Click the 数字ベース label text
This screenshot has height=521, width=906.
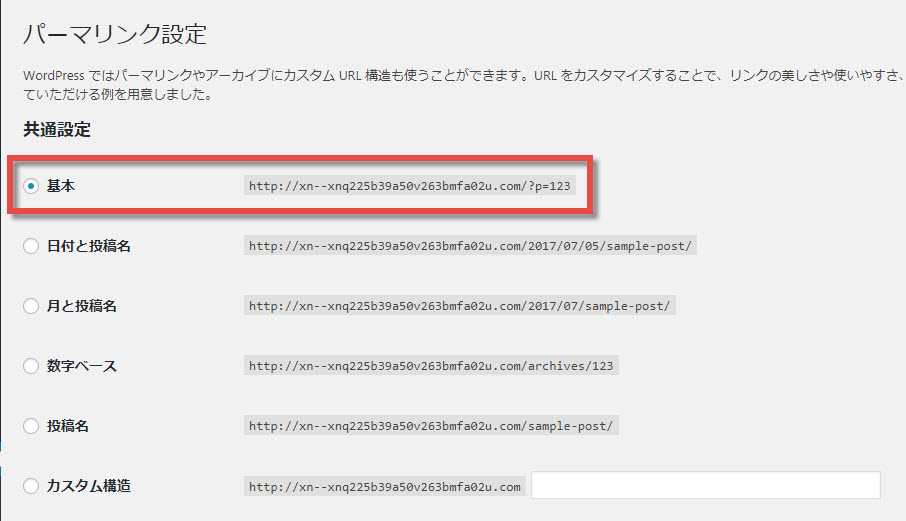point(81,366)
